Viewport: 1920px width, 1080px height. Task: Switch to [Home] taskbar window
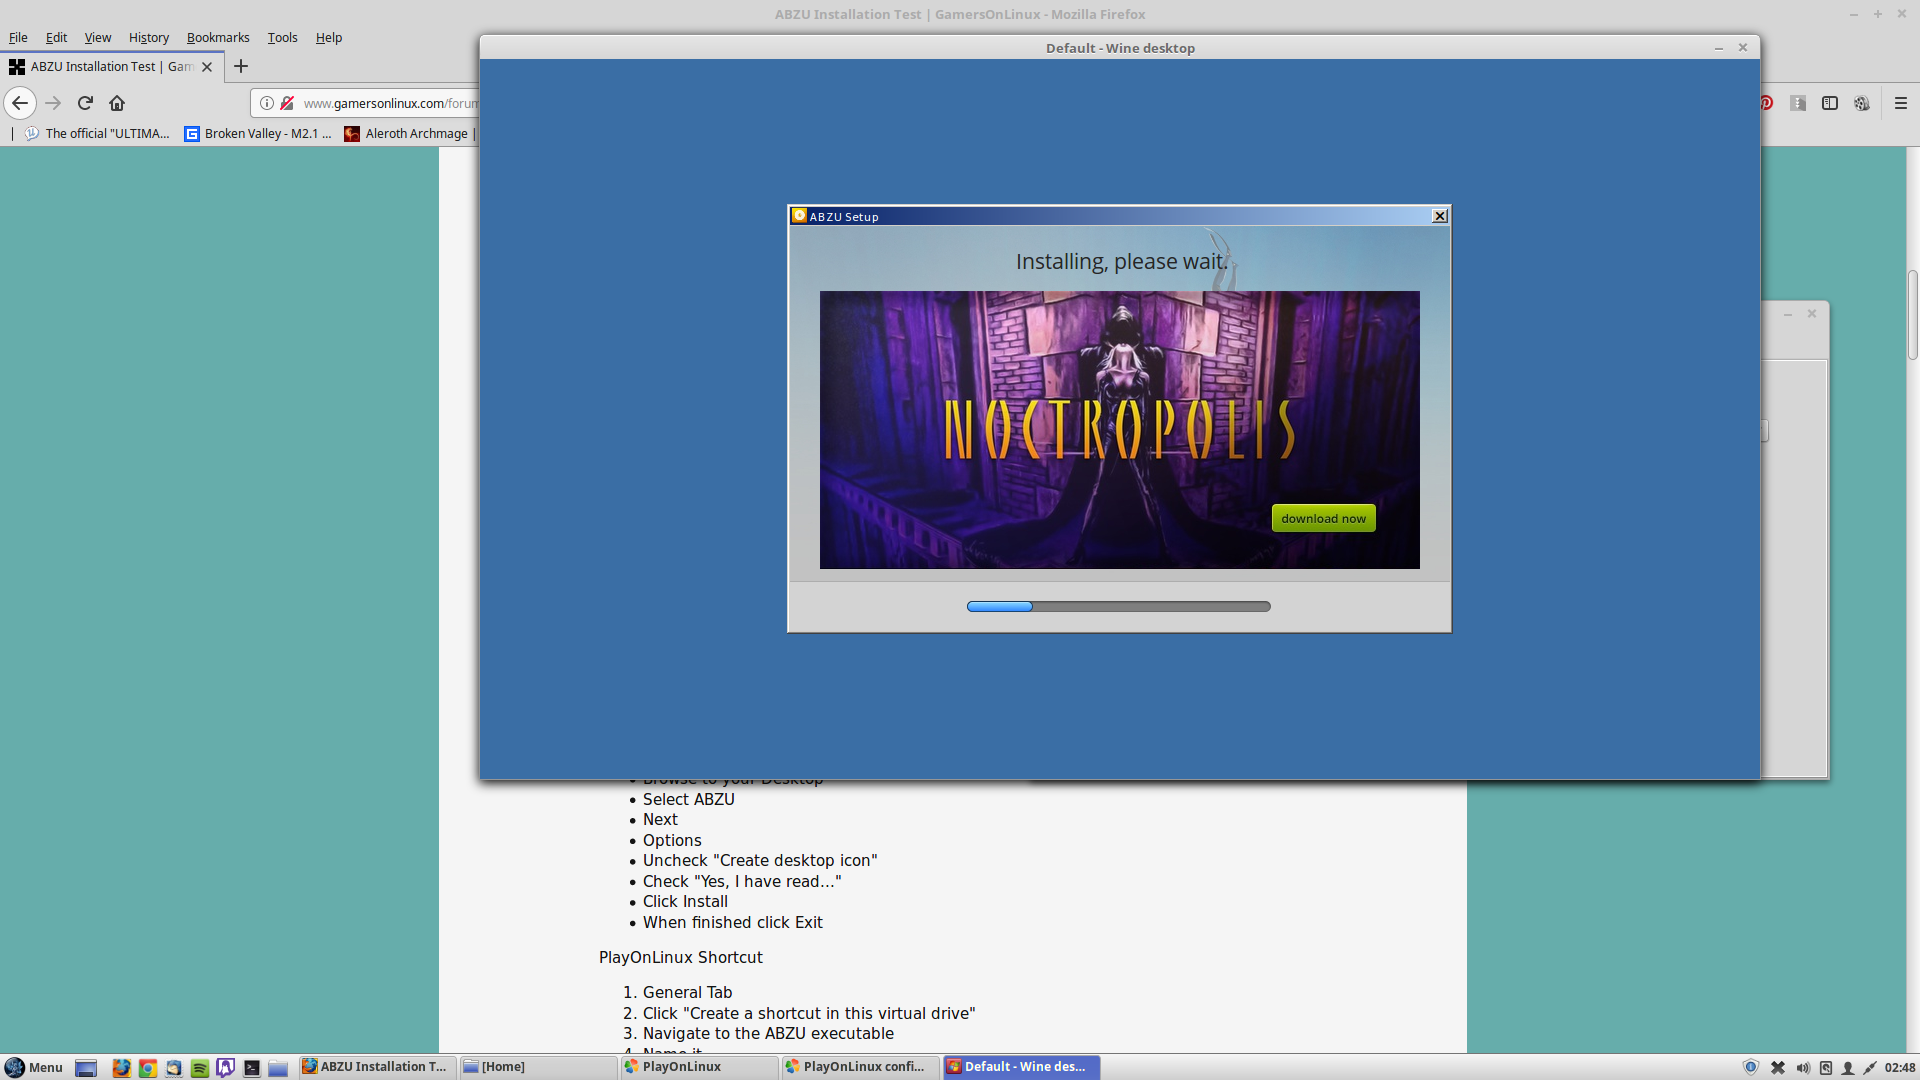(x=538, y=1067)
